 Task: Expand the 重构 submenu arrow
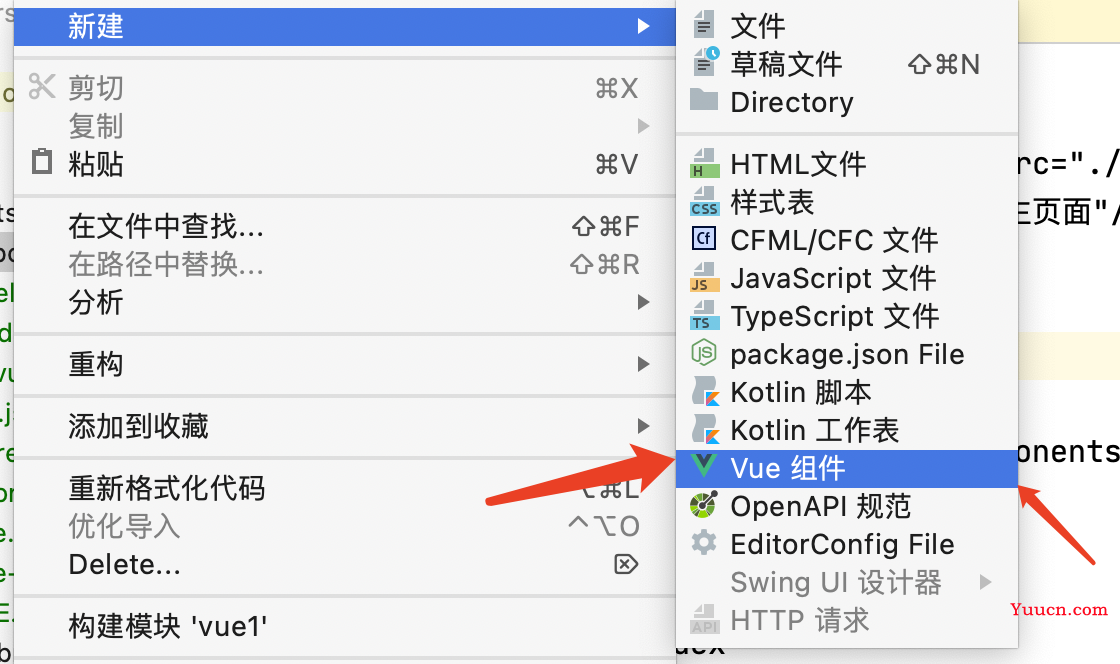[643, 364]
